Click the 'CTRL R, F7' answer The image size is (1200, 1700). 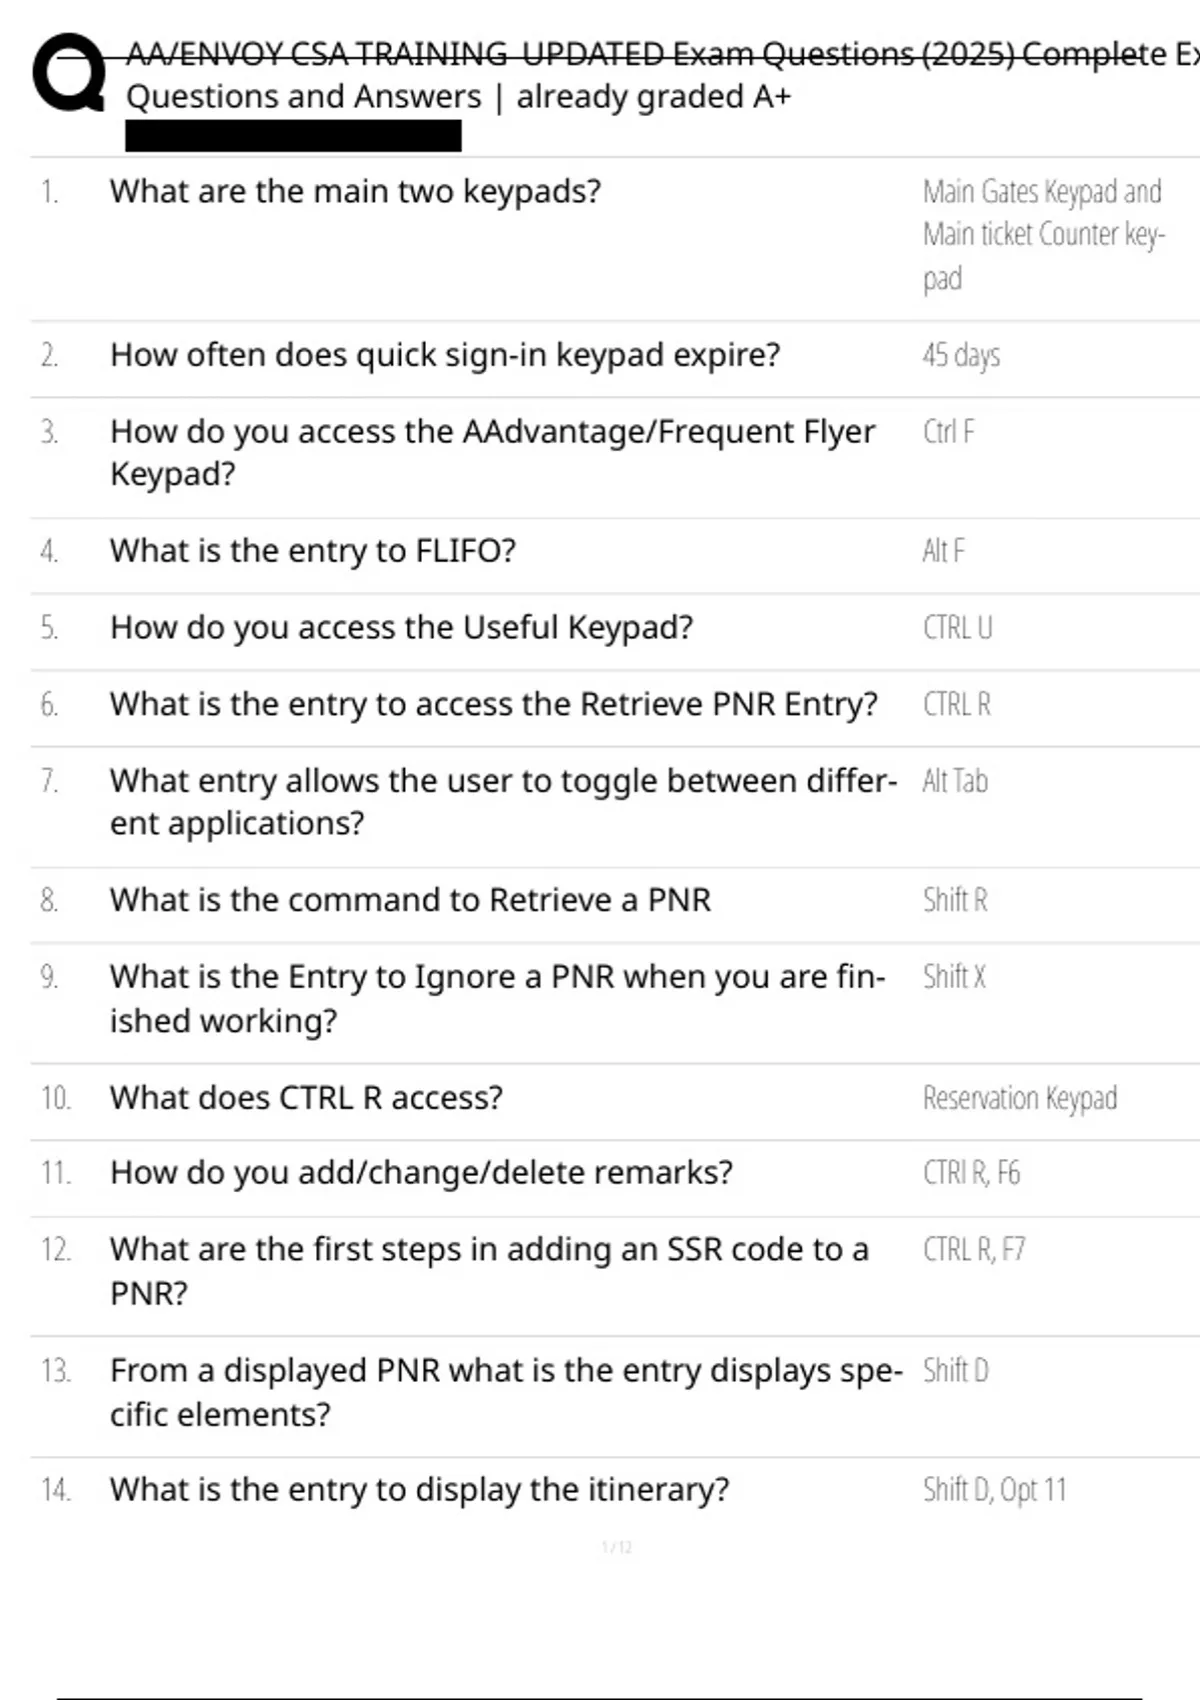tap(973, 1250)
